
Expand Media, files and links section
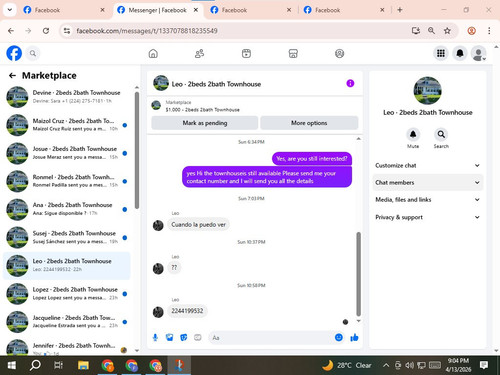[x=428, y=200]
